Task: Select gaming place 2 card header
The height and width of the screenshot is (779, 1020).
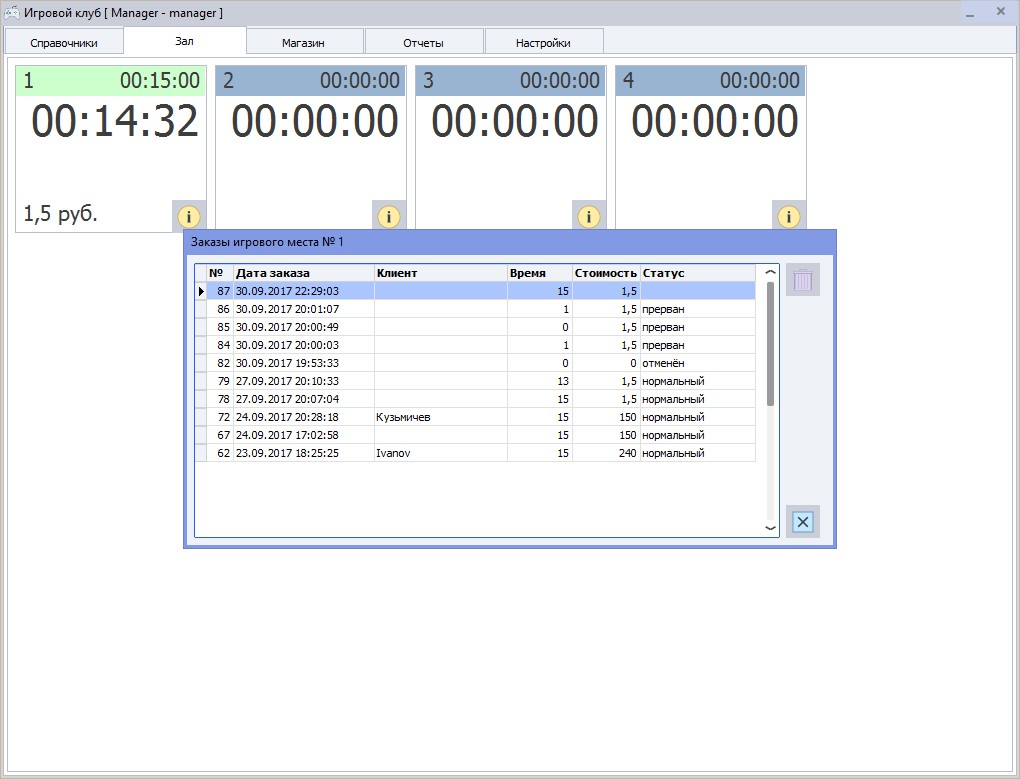Action: click(310, 81)
